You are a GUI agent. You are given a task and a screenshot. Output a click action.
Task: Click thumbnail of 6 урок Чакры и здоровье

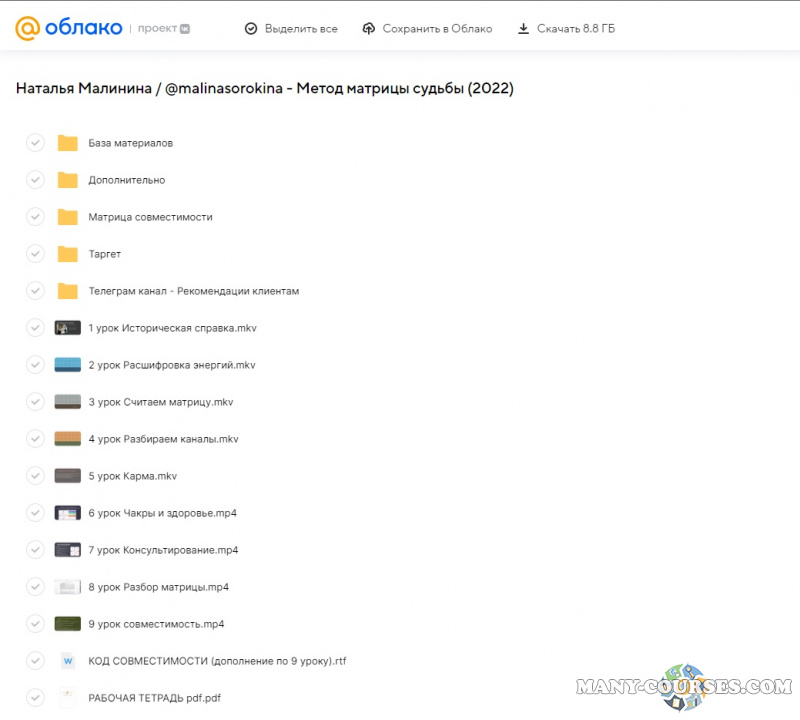[67, 513]
